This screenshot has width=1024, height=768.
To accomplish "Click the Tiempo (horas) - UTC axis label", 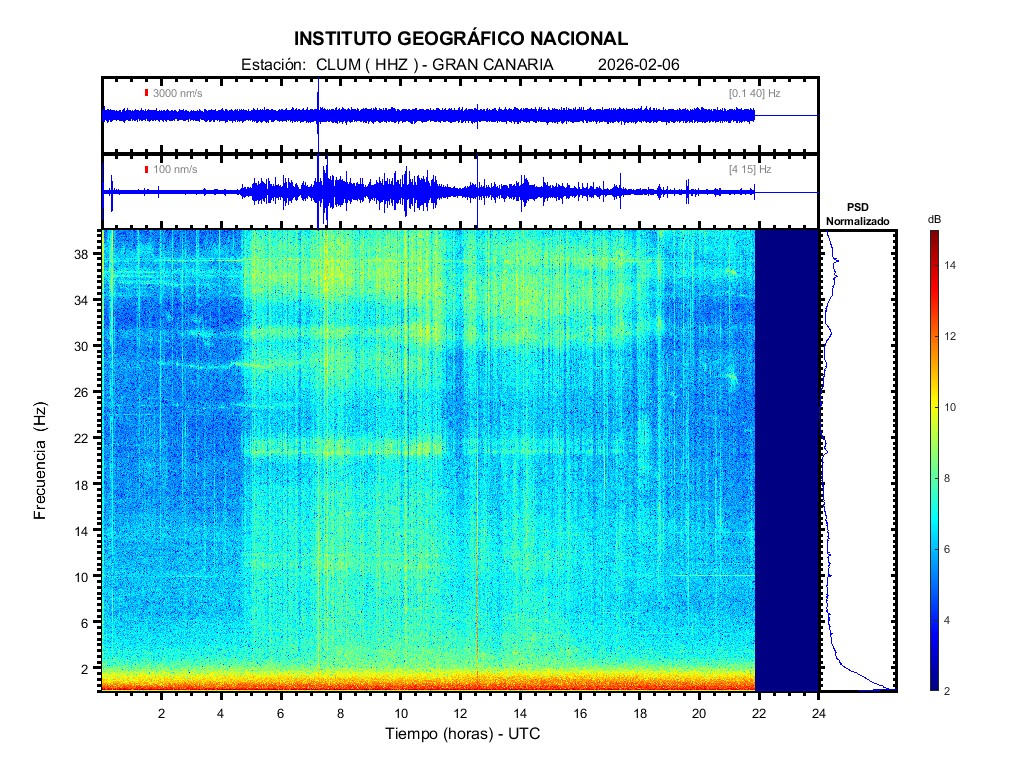I will [463, 734].
